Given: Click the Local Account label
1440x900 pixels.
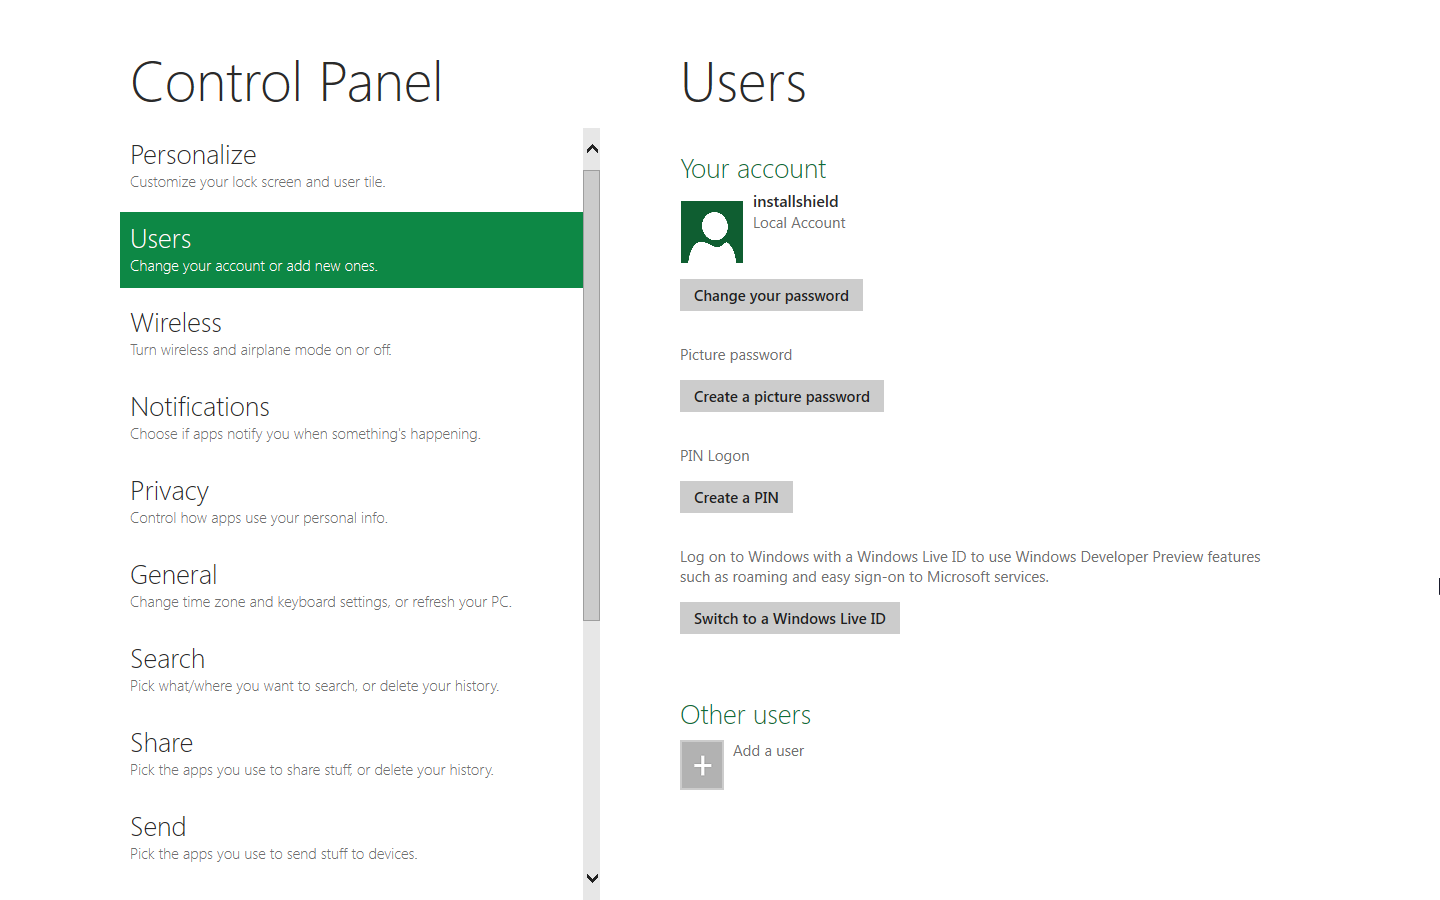Looking at the screenshot, I should coord(799,223).
